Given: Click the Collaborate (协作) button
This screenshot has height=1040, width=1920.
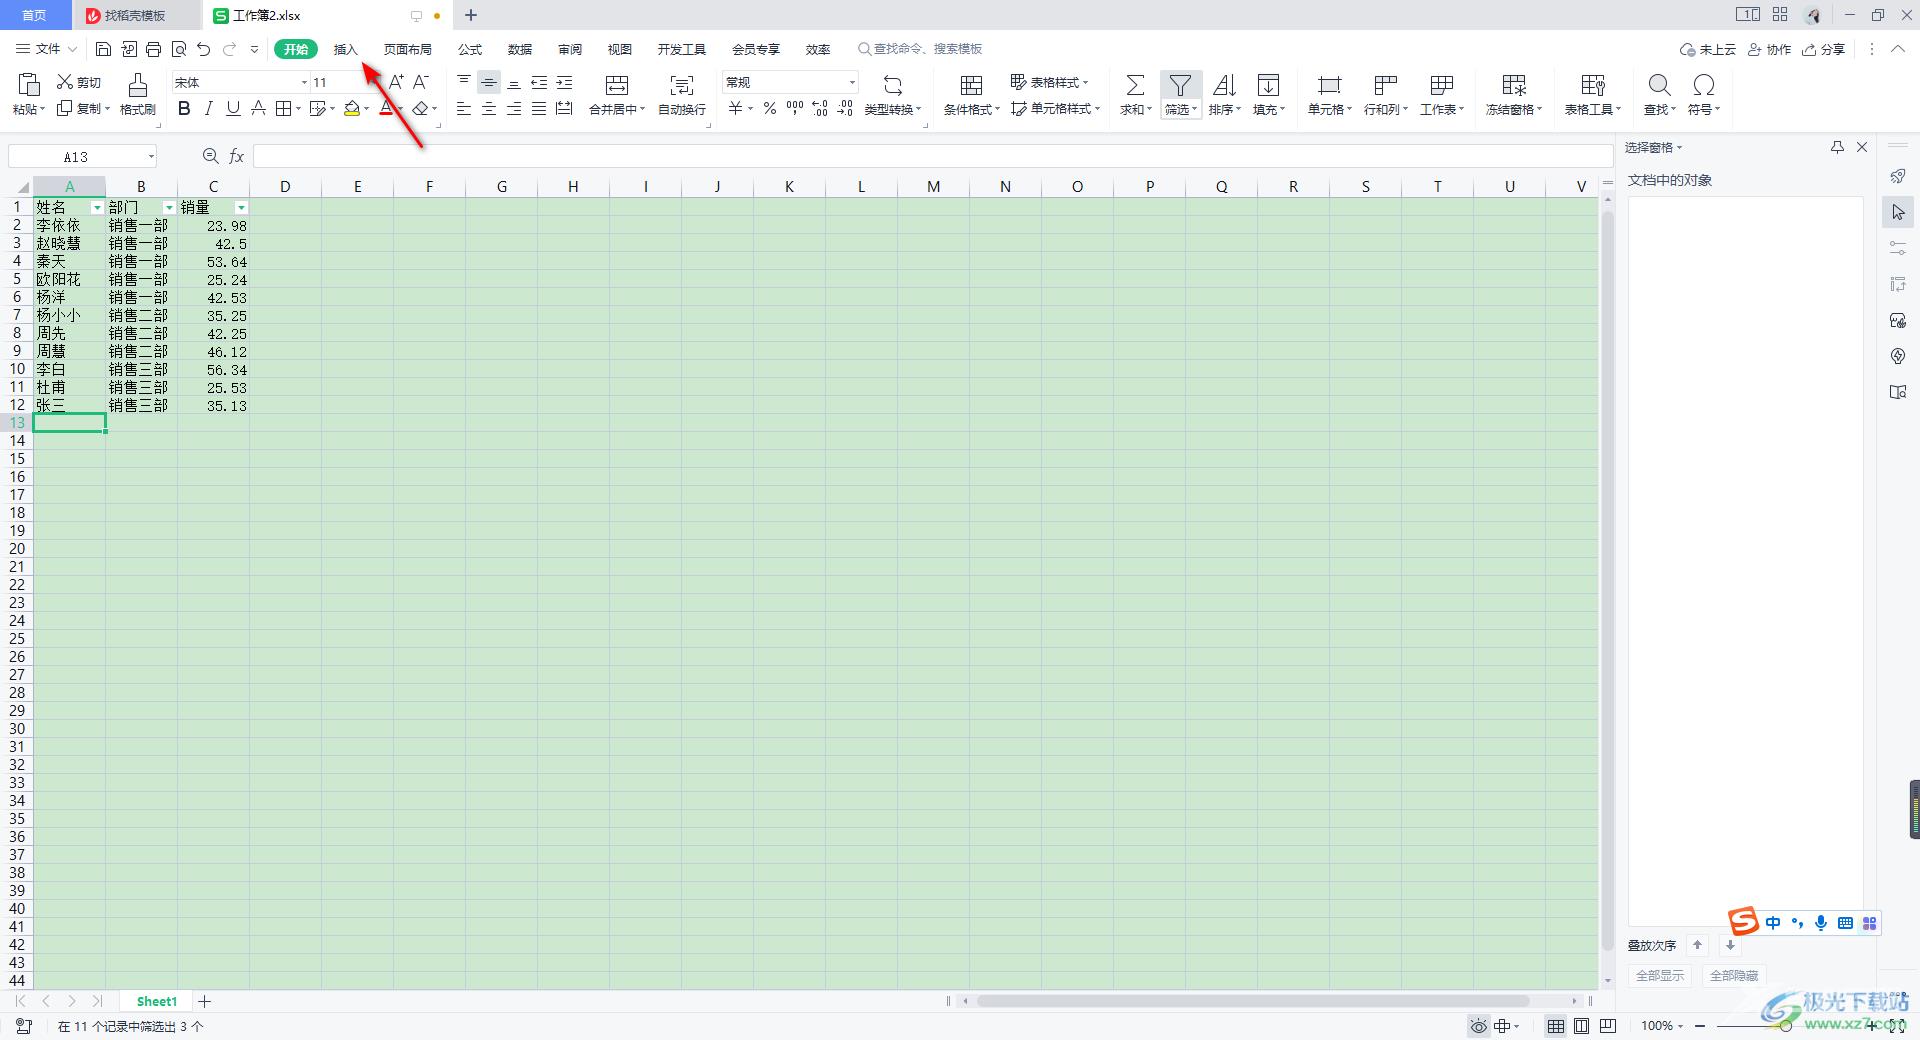Looking at the screenshot, I should click(x=1769, y=49).
